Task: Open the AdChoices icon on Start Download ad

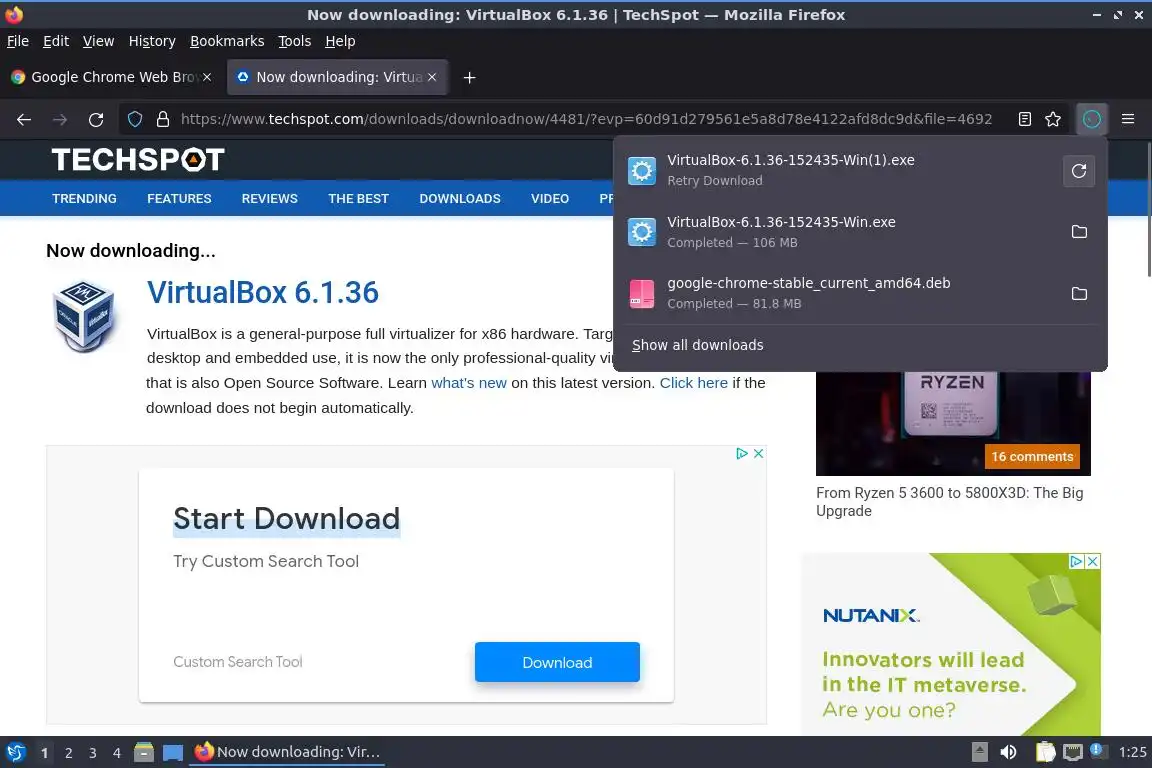Action: (742, 453)
